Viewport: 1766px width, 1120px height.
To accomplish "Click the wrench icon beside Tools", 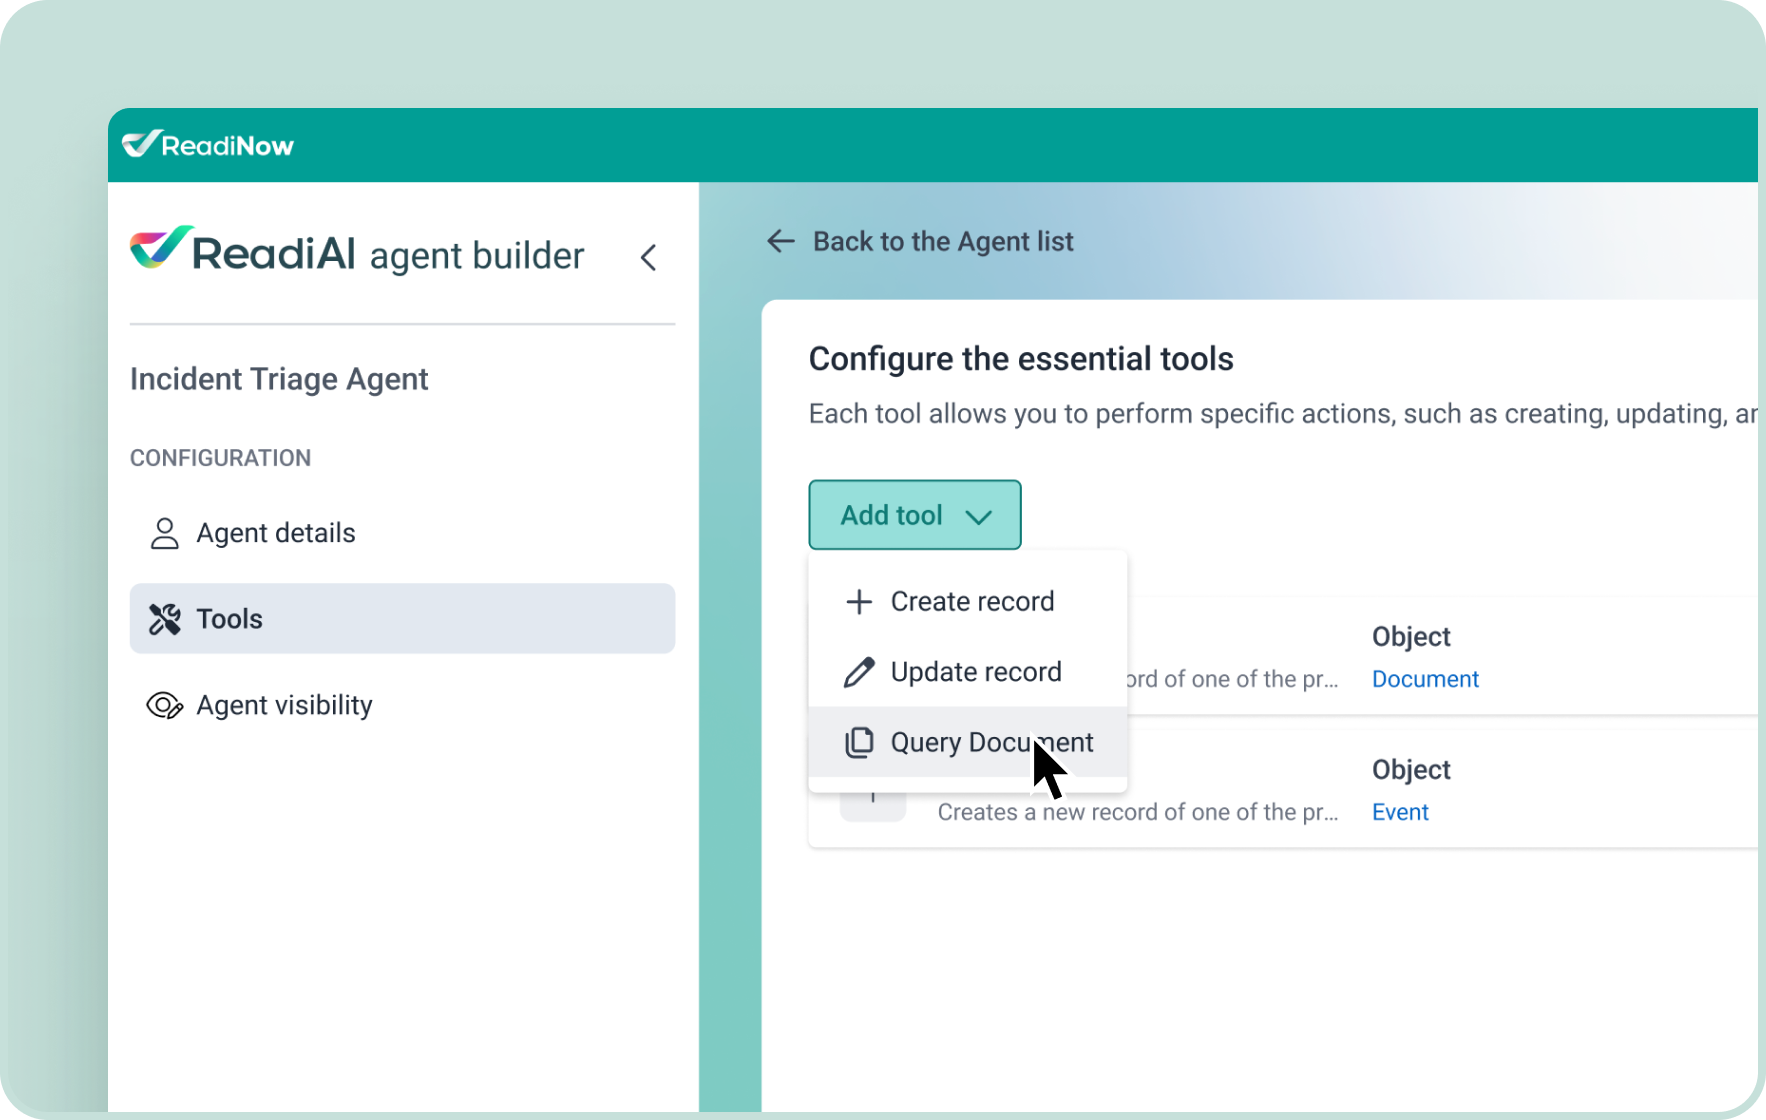I will click(164, 619).
